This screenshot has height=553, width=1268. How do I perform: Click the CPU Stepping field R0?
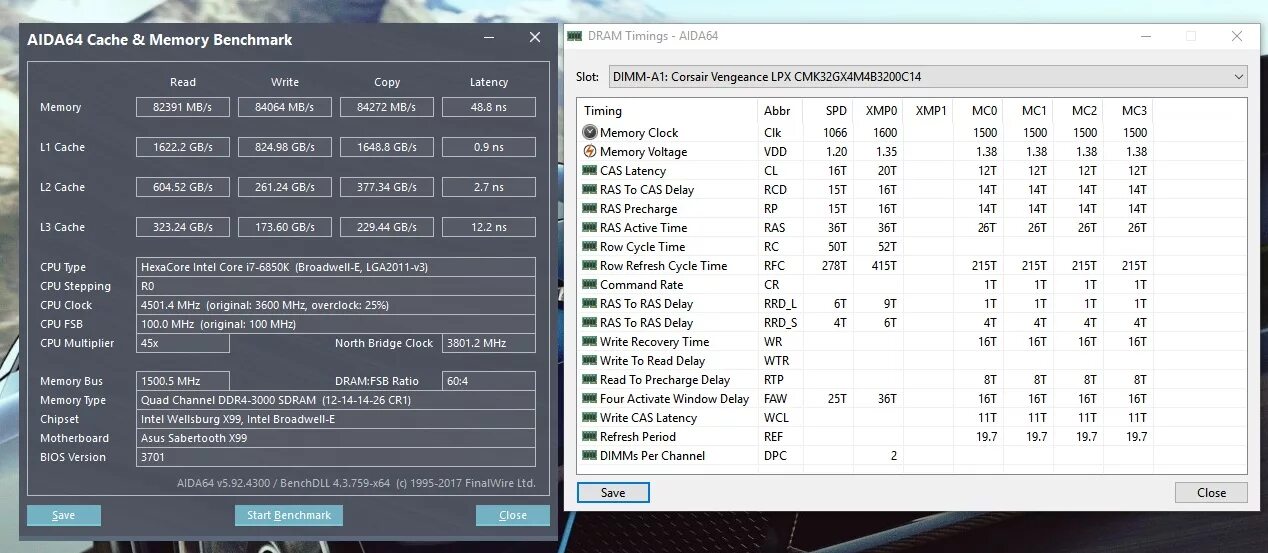point(336,286)
